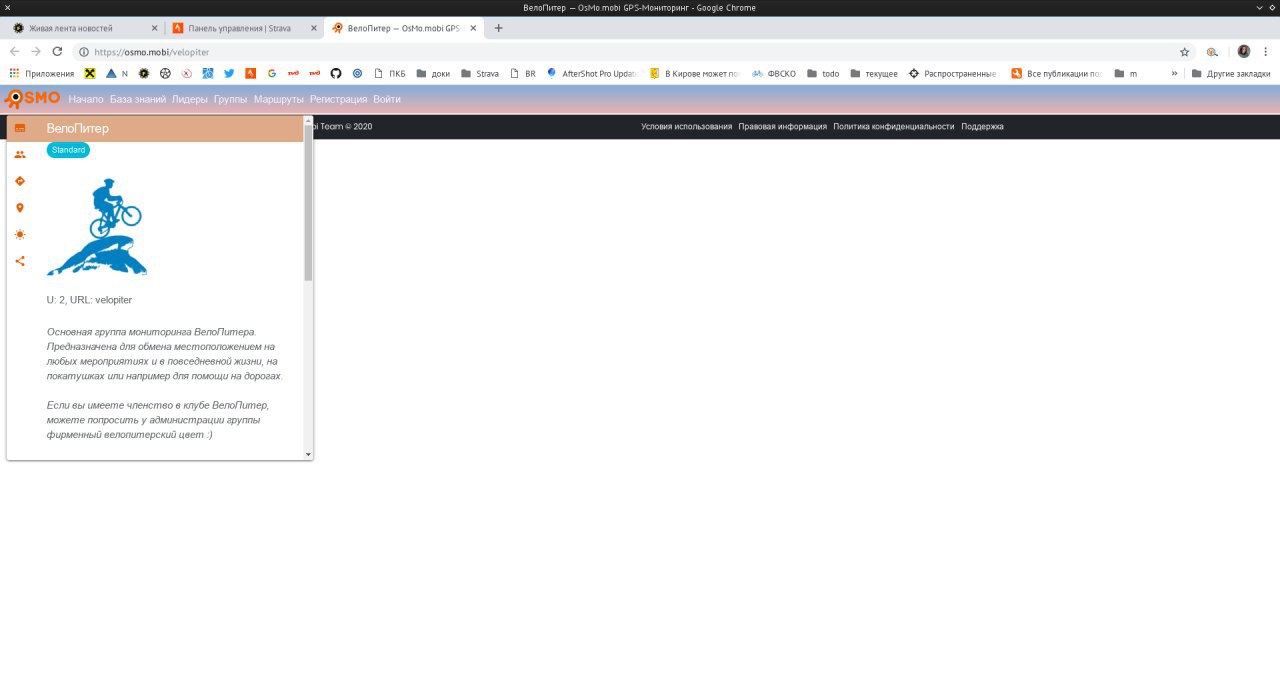Open Правовая информация footer link

click(783, 127)
